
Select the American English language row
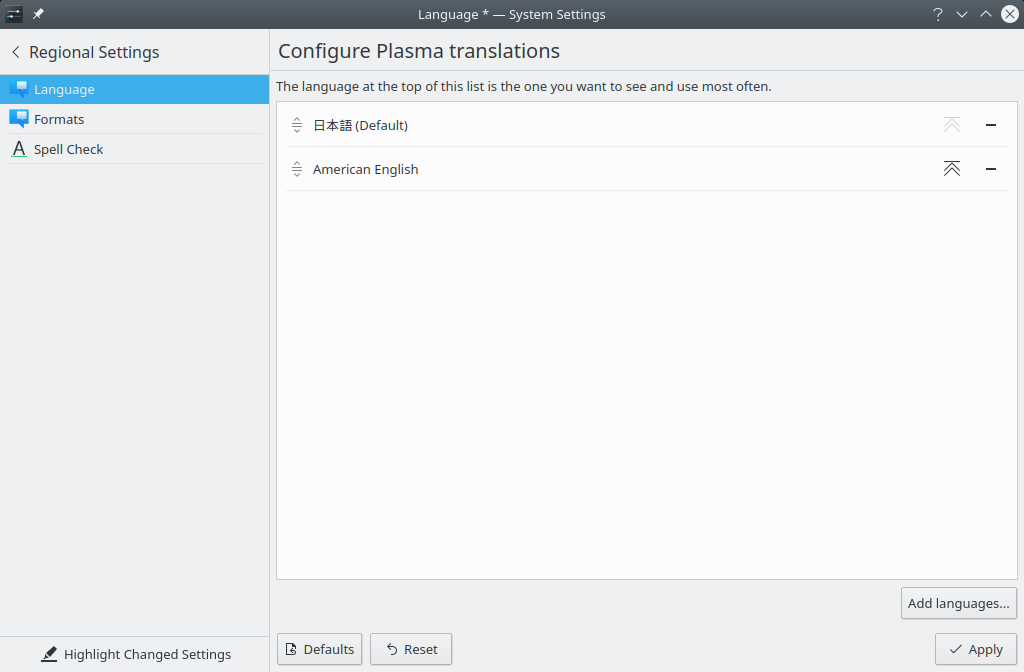click(x=647, y=169)
